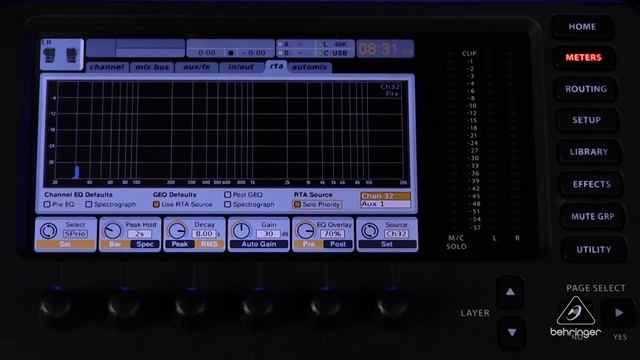
Task: Click the SPrio select value field
Action: (75, 234)
